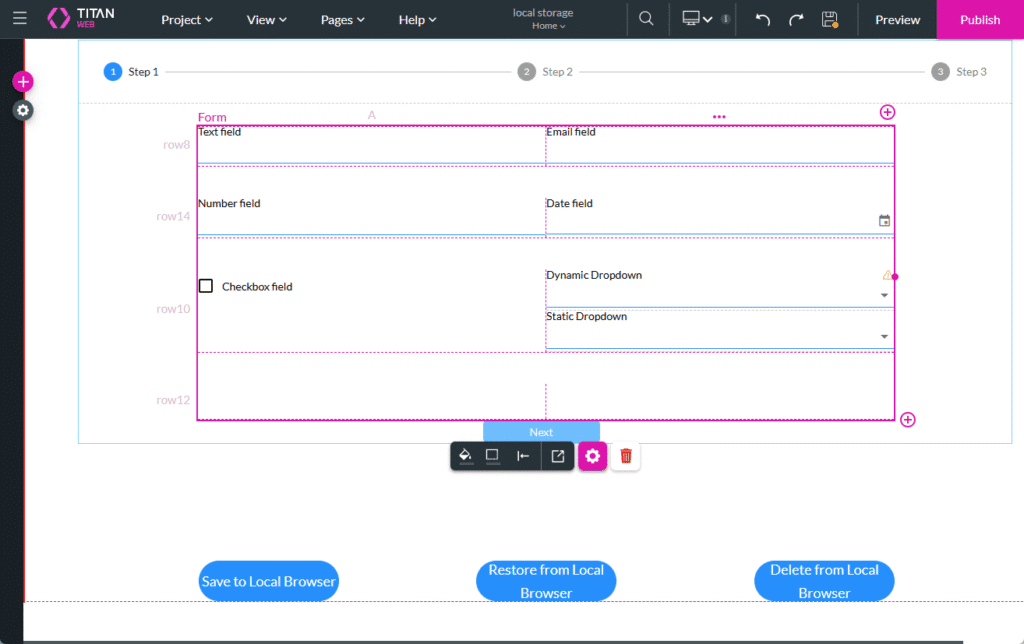Click the undo arrow

pyautogui.click(x=763, y=20)
